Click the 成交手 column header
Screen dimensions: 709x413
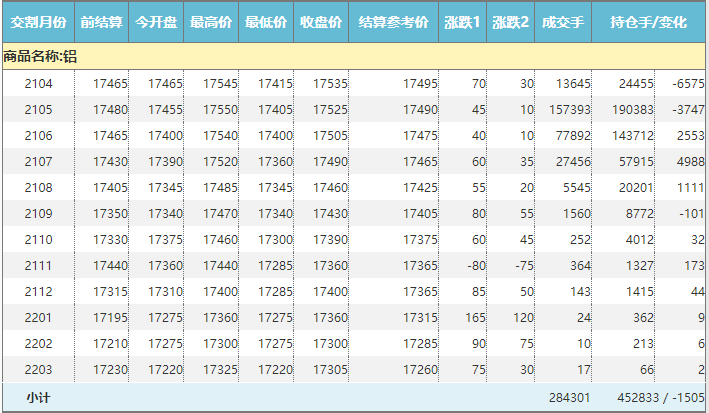562,22
